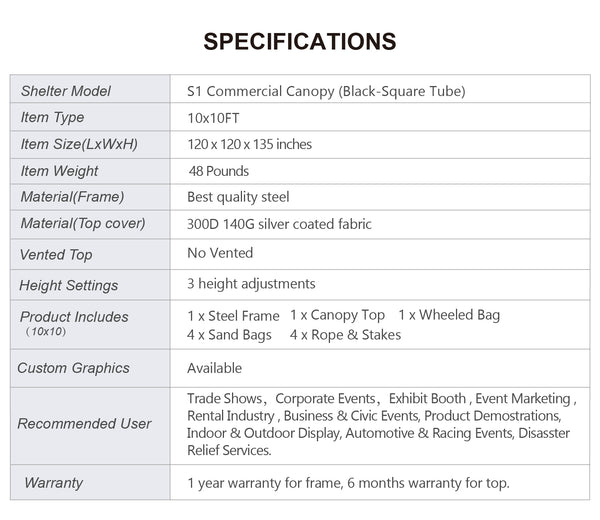
Task: Select the 10x10FT item type value
Action: (x=216, y=118)
